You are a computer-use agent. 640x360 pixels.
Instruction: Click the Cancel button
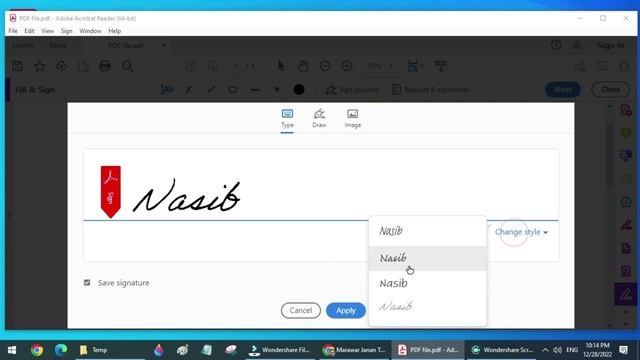(x=300, y=311)
